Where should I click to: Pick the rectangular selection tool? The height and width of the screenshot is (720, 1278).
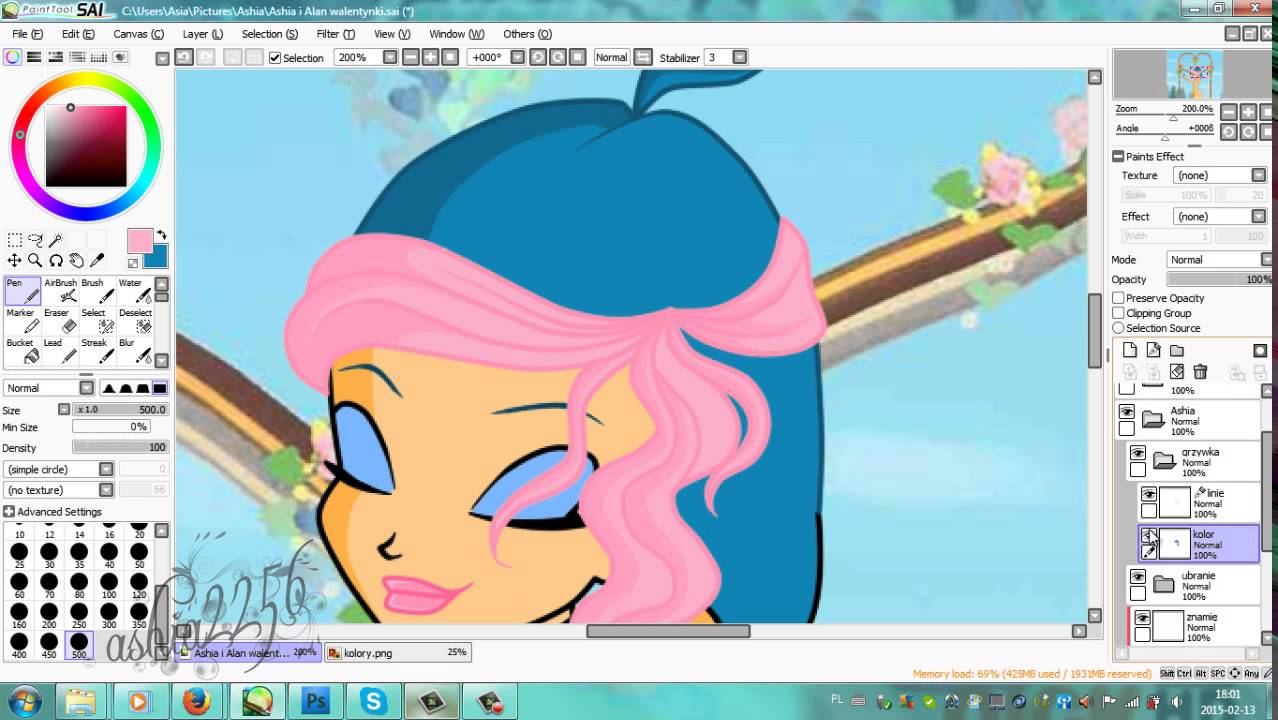tap(15, 240)
